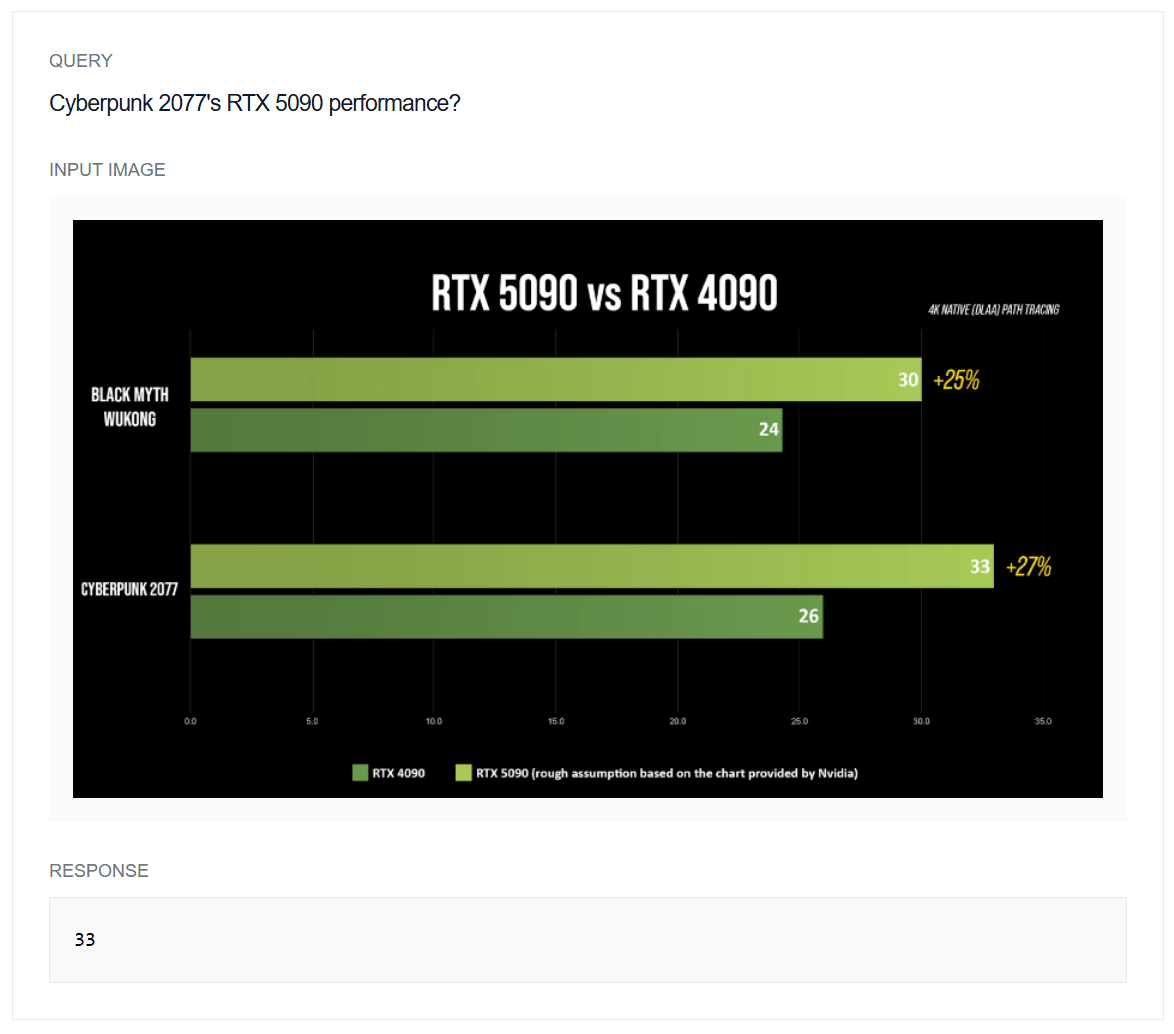Click the query text about Cyberpunk 2077
This screenshot has width=1174, height=1034.
tap(254, 103)
